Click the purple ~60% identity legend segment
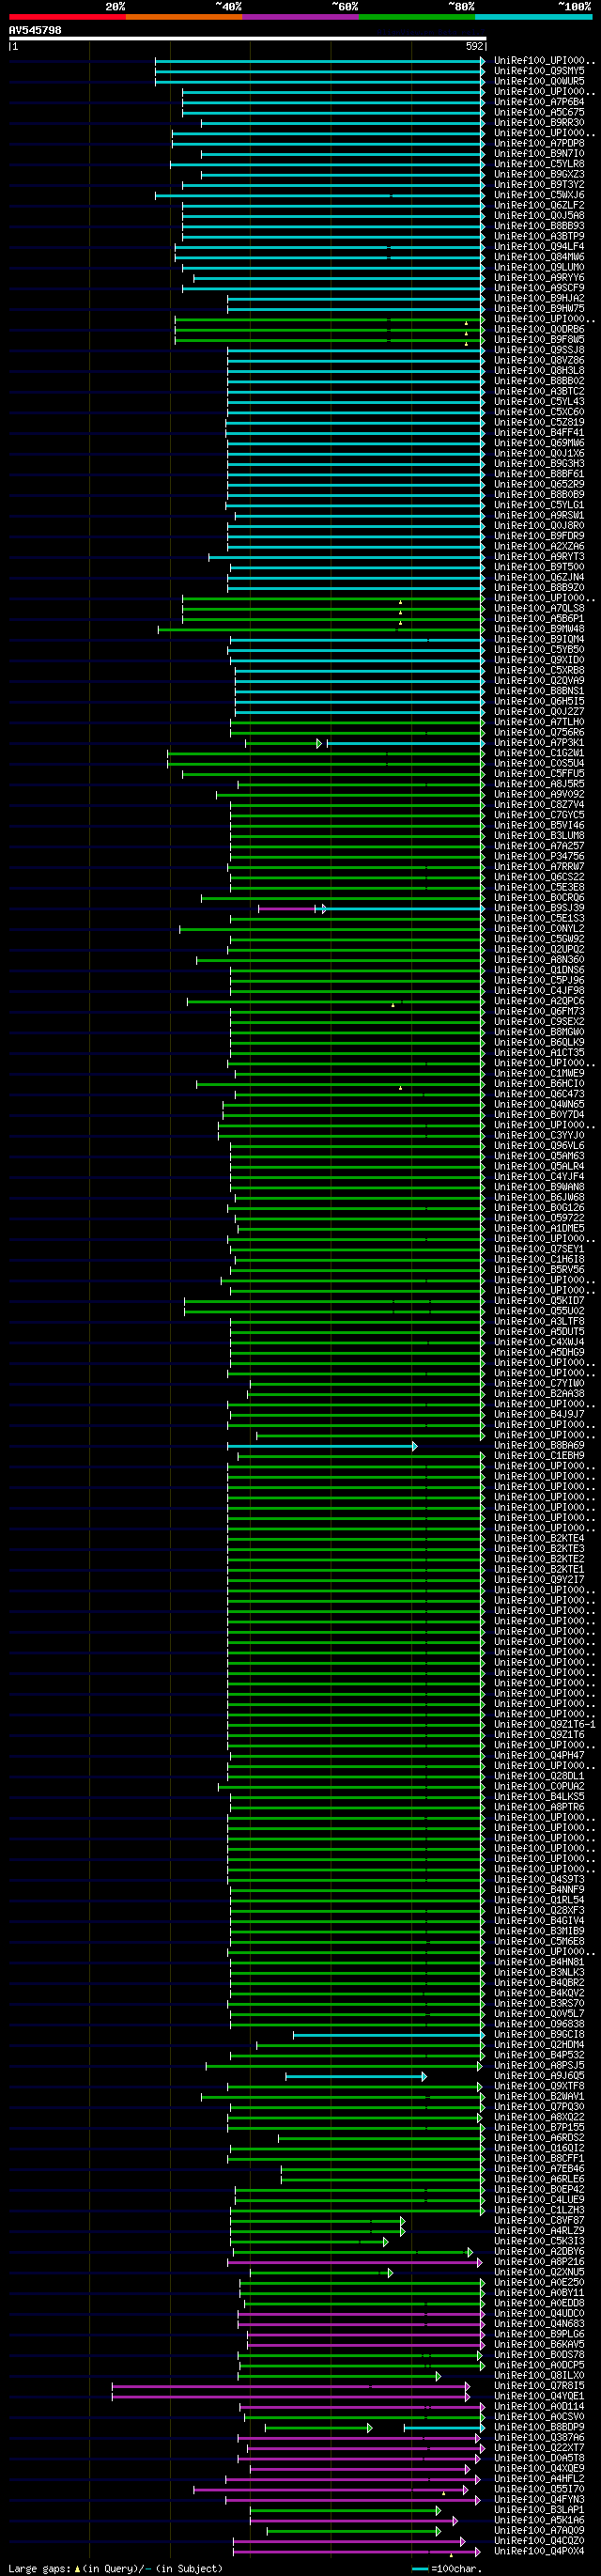Viewport: 601px width, 2576px height. pos(300,17)
